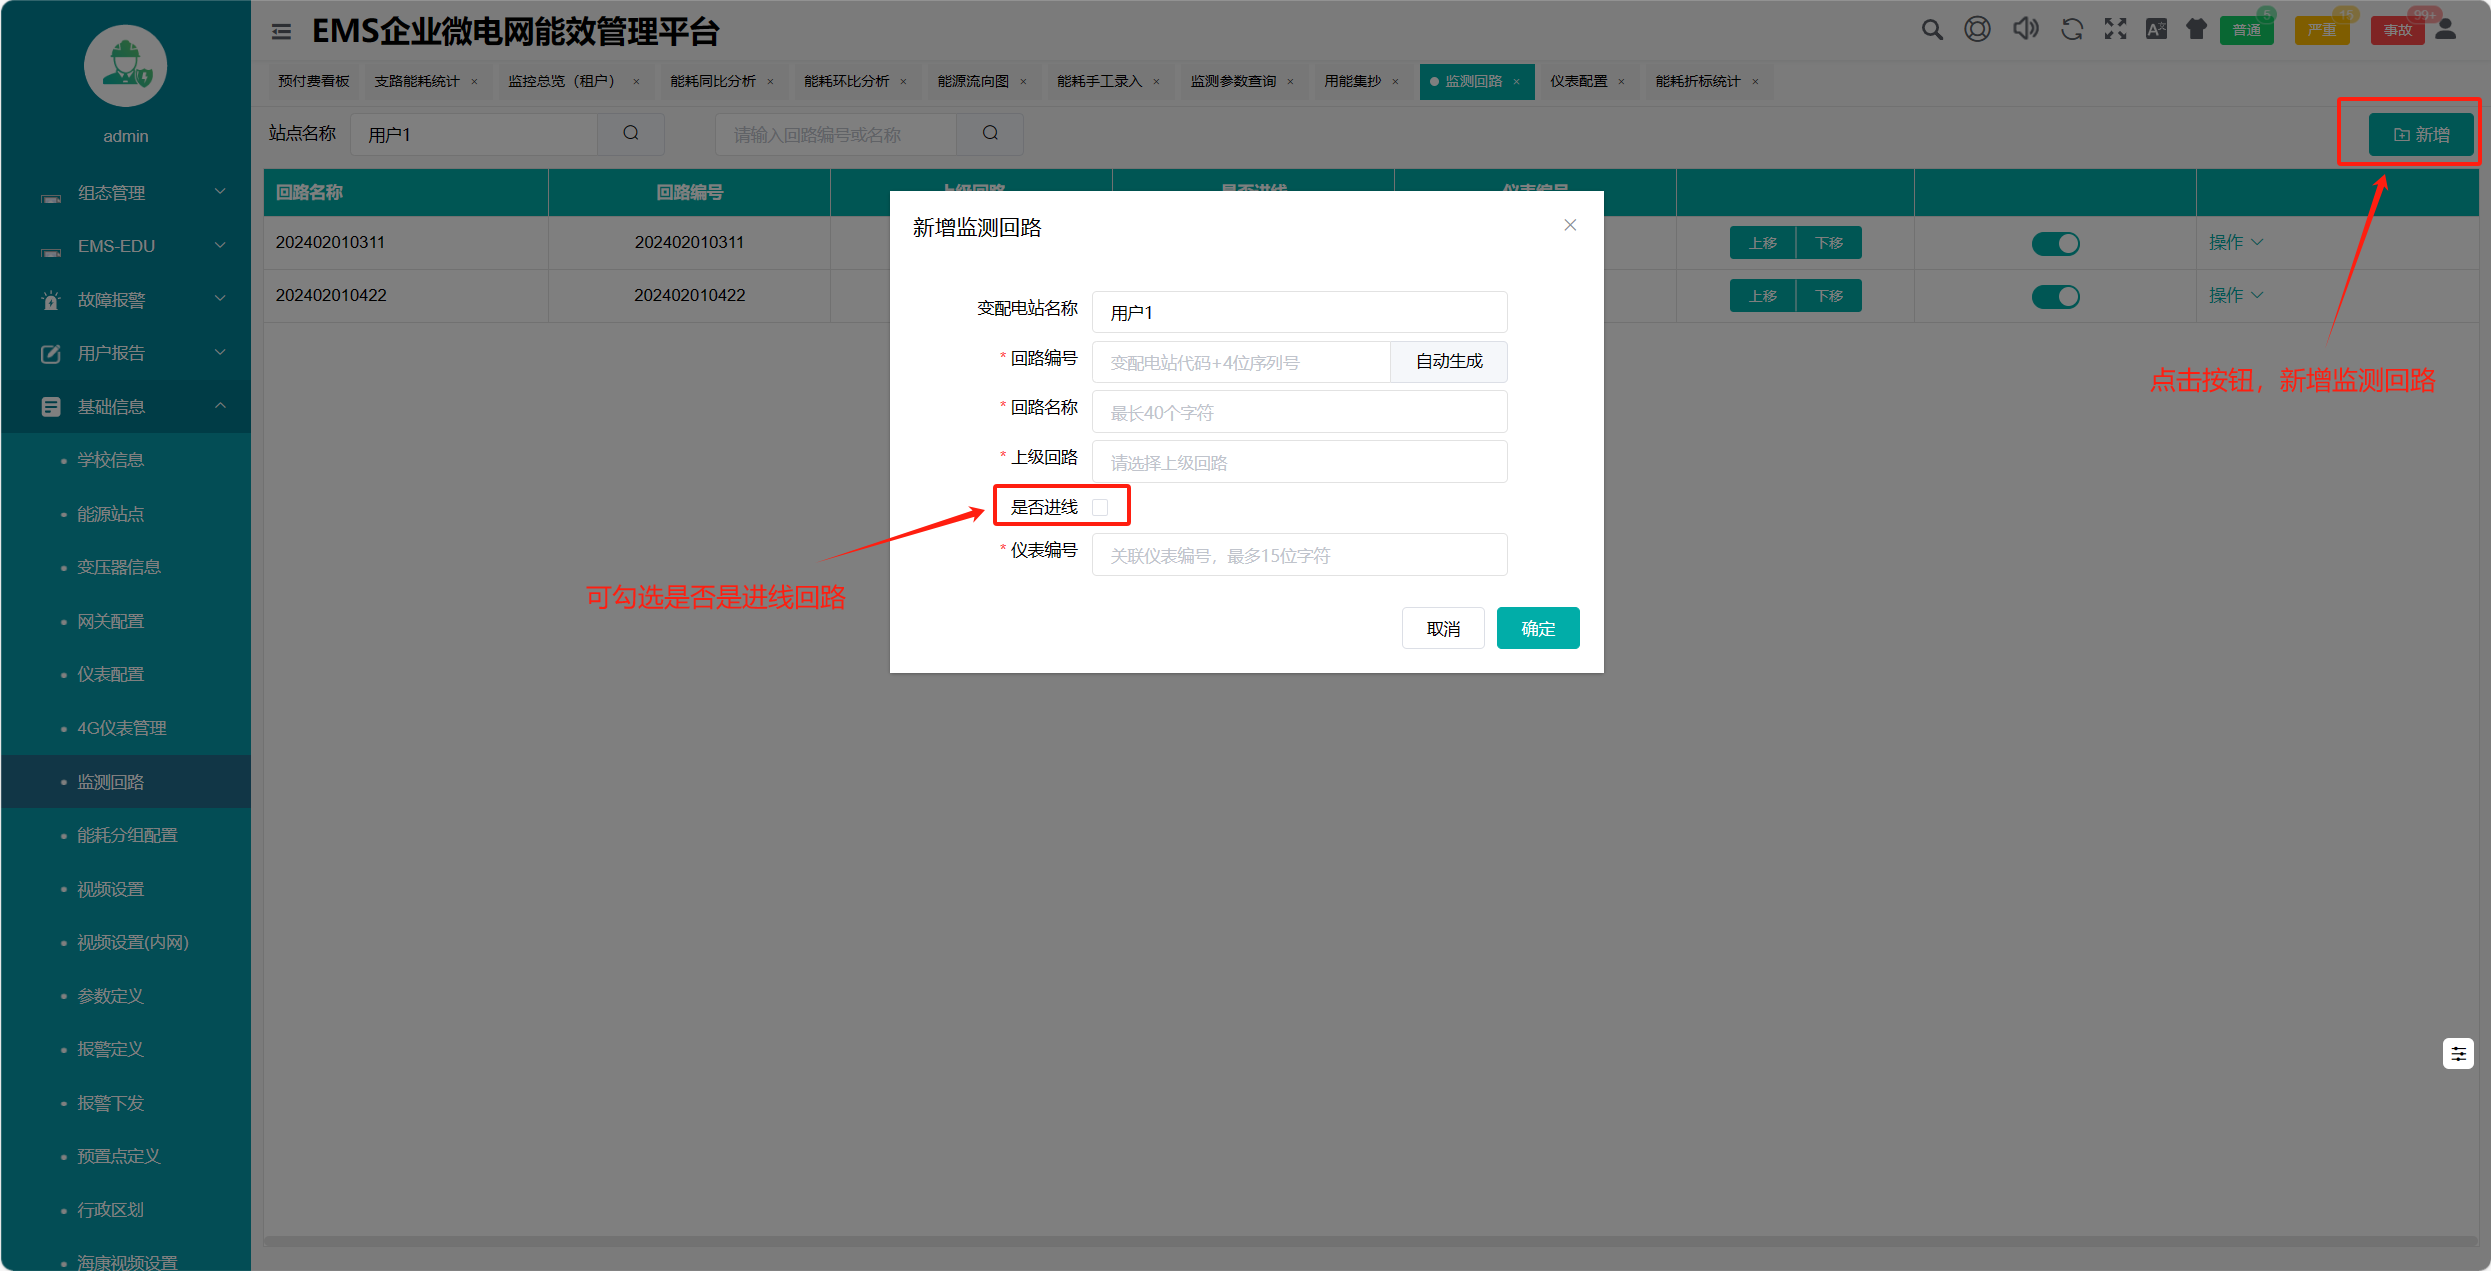The width and height of the screenshot is (2491, 1271).
Task: Toggle fullscreen with the expand arrows icon
Action: pos(2115,30)
